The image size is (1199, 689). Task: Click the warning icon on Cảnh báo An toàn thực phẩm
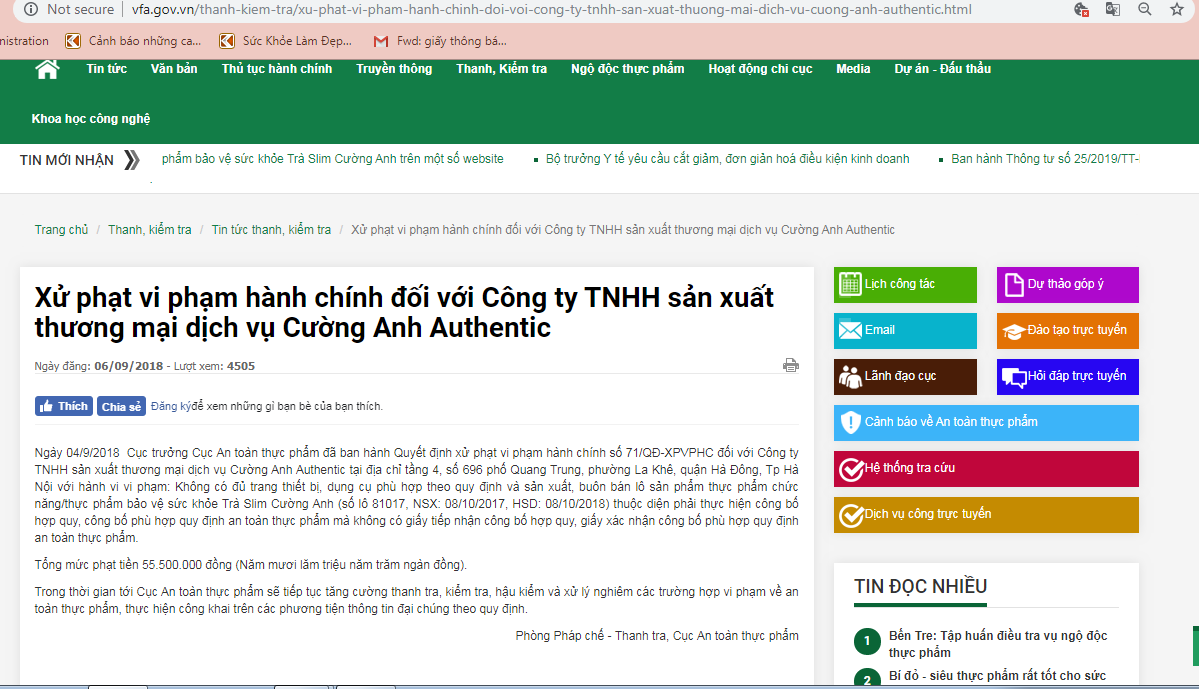pos(851,422)
